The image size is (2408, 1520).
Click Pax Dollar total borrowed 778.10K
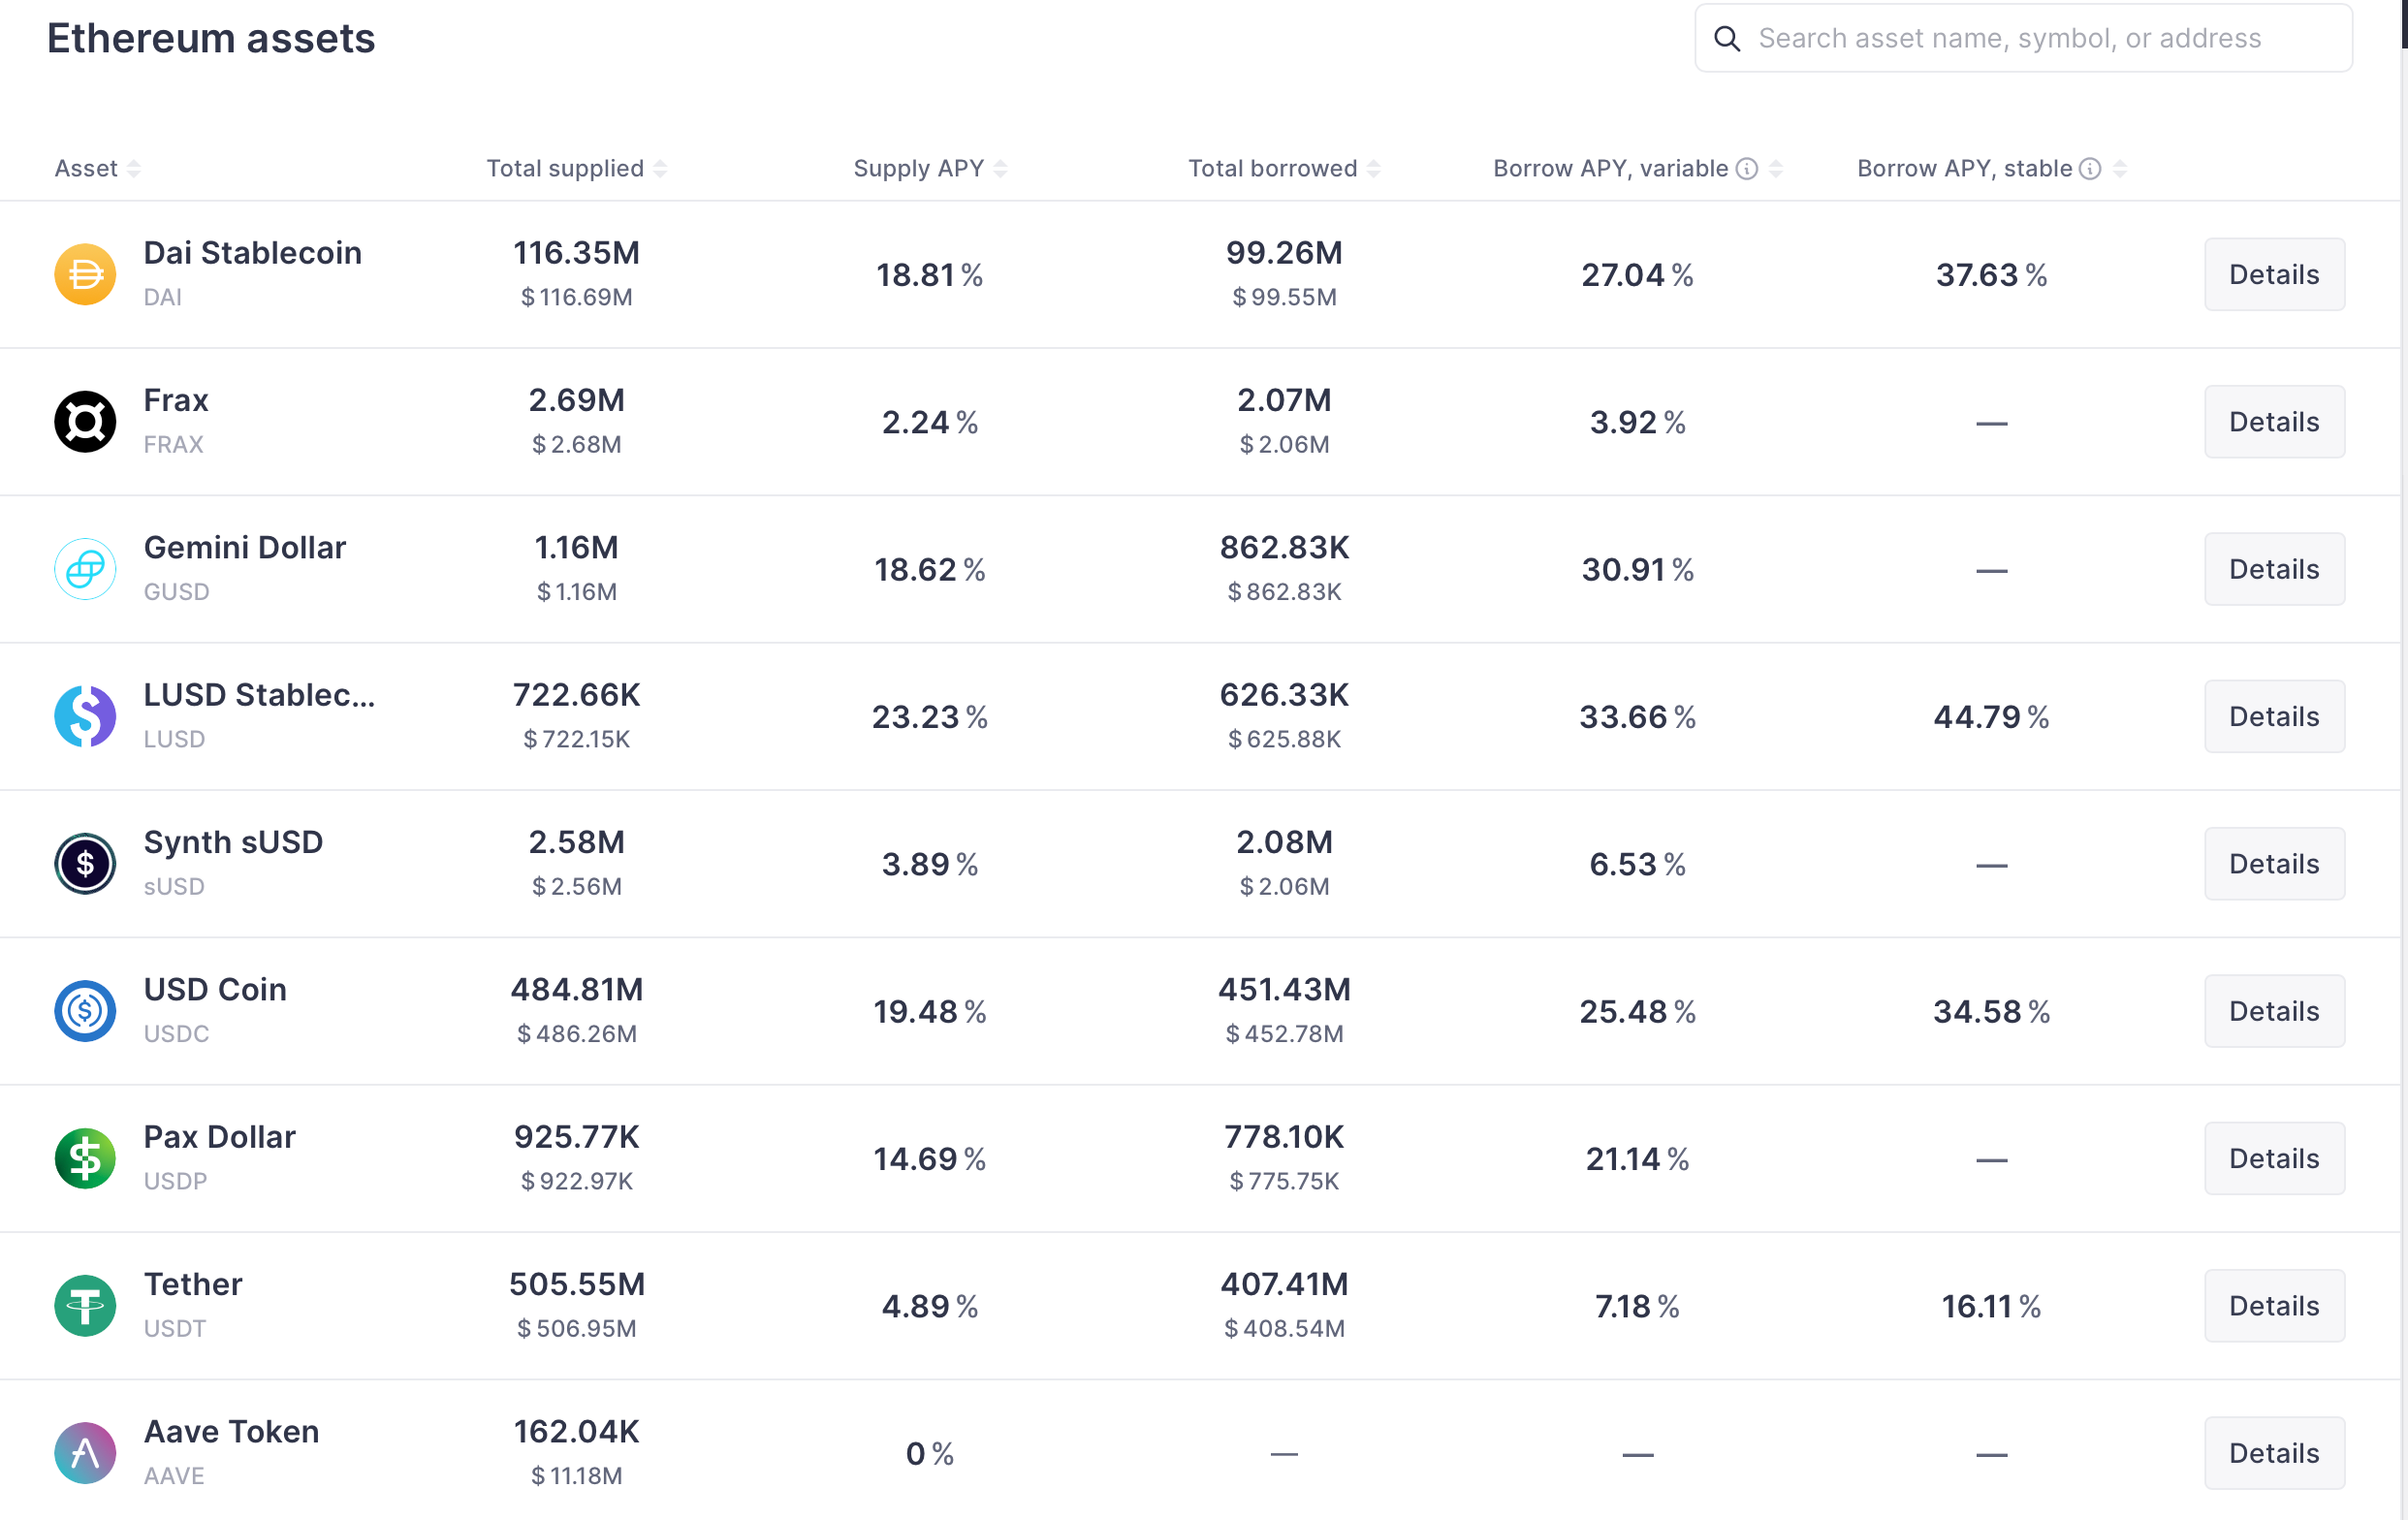[1284, 1137]
